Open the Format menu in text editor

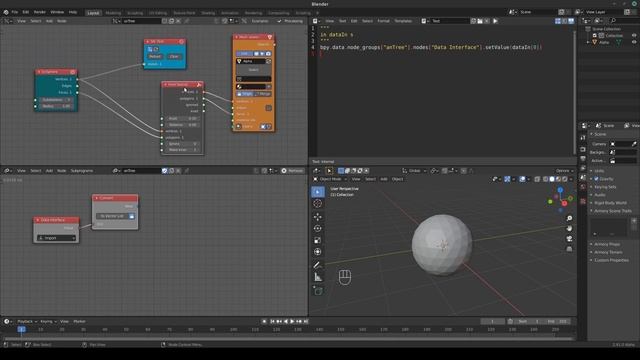383,21
